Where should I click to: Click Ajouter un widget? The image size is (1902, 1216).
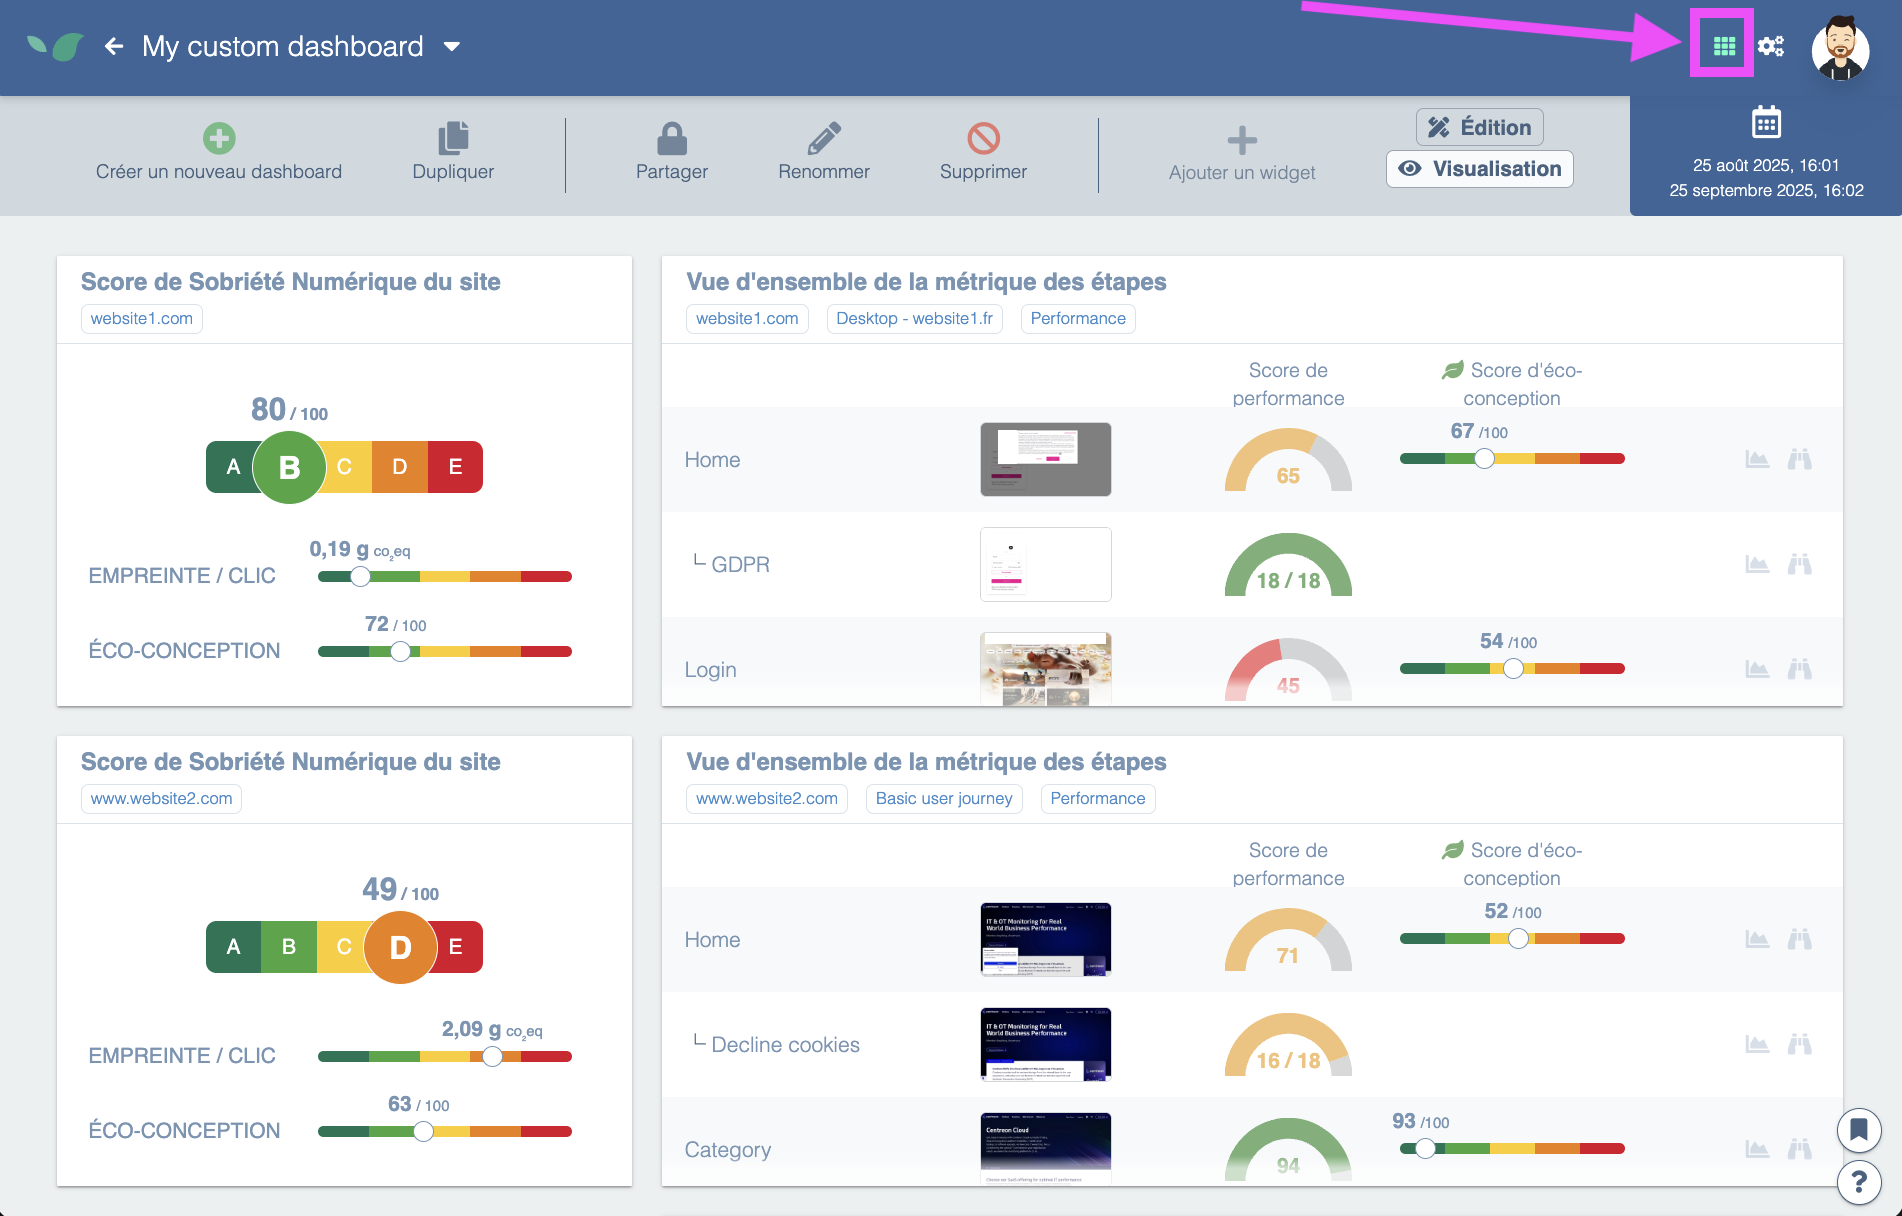pyautogui.click(x=1241, y=154)
